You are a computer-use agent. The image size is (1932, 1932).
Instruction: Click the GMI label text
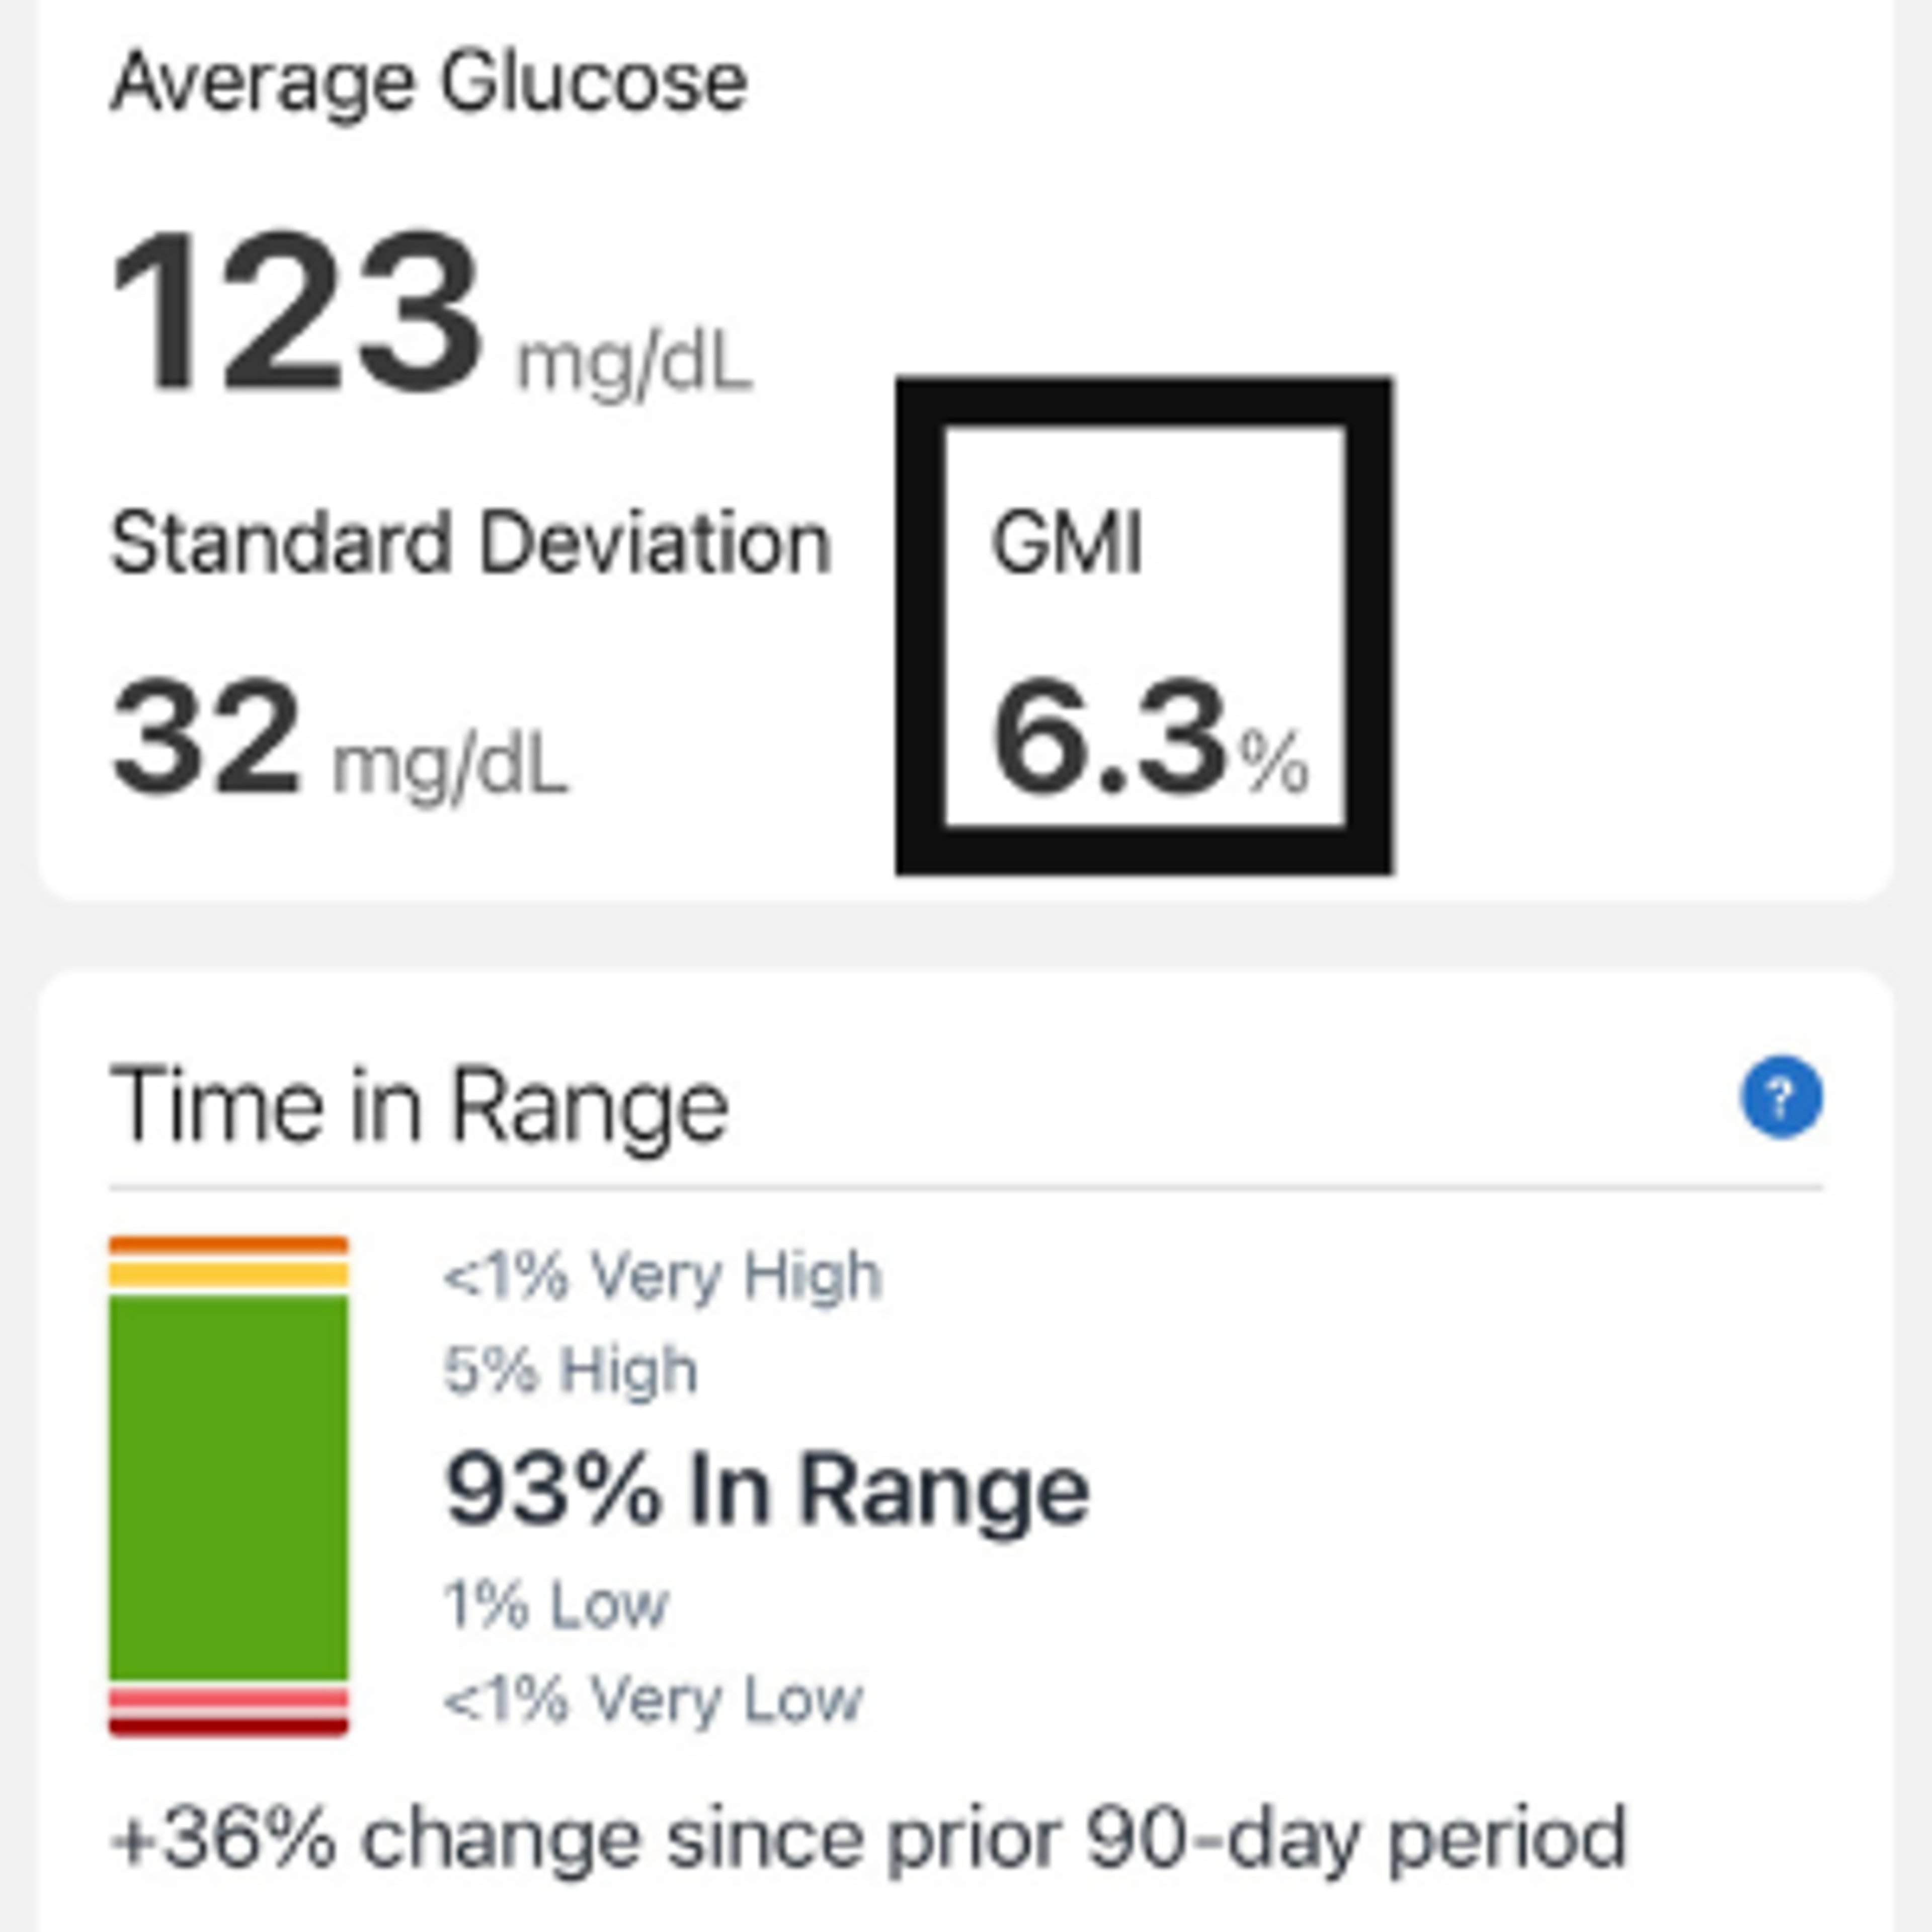[x=1066, y=544]
